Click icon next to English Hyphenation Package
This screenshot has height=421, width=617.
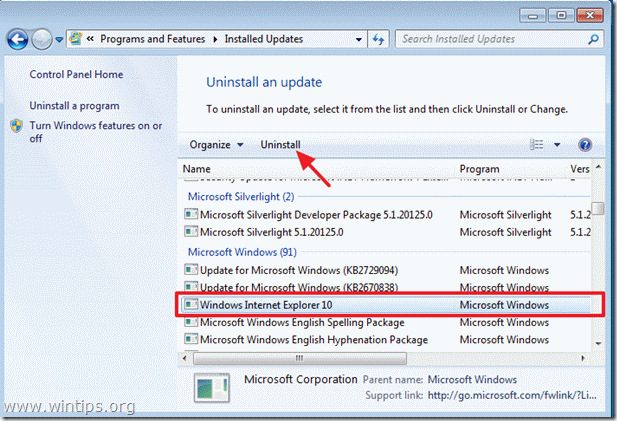point(191,339)
